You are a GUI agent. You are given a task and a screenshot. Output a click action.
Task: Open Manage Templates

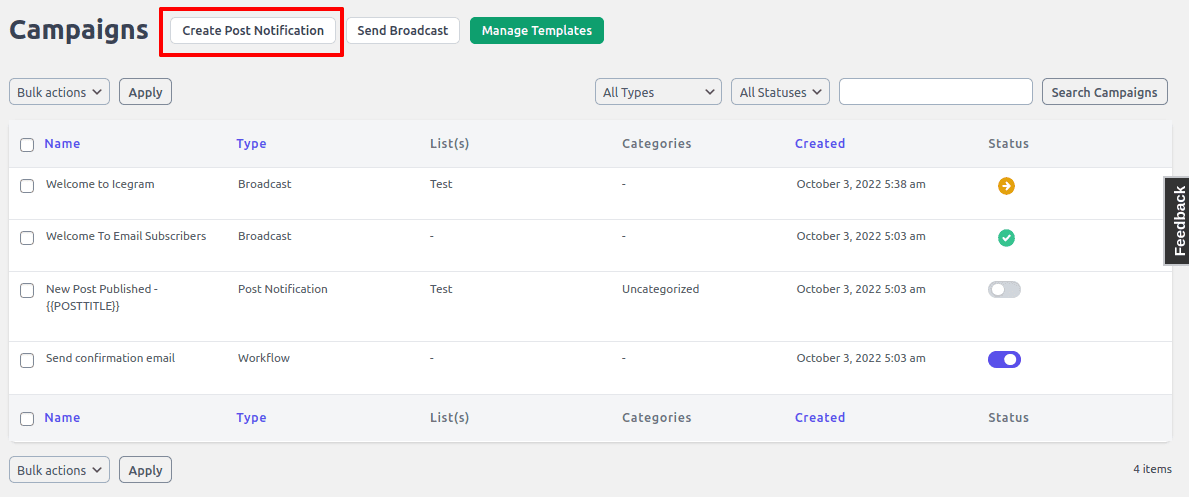point(537,30)
